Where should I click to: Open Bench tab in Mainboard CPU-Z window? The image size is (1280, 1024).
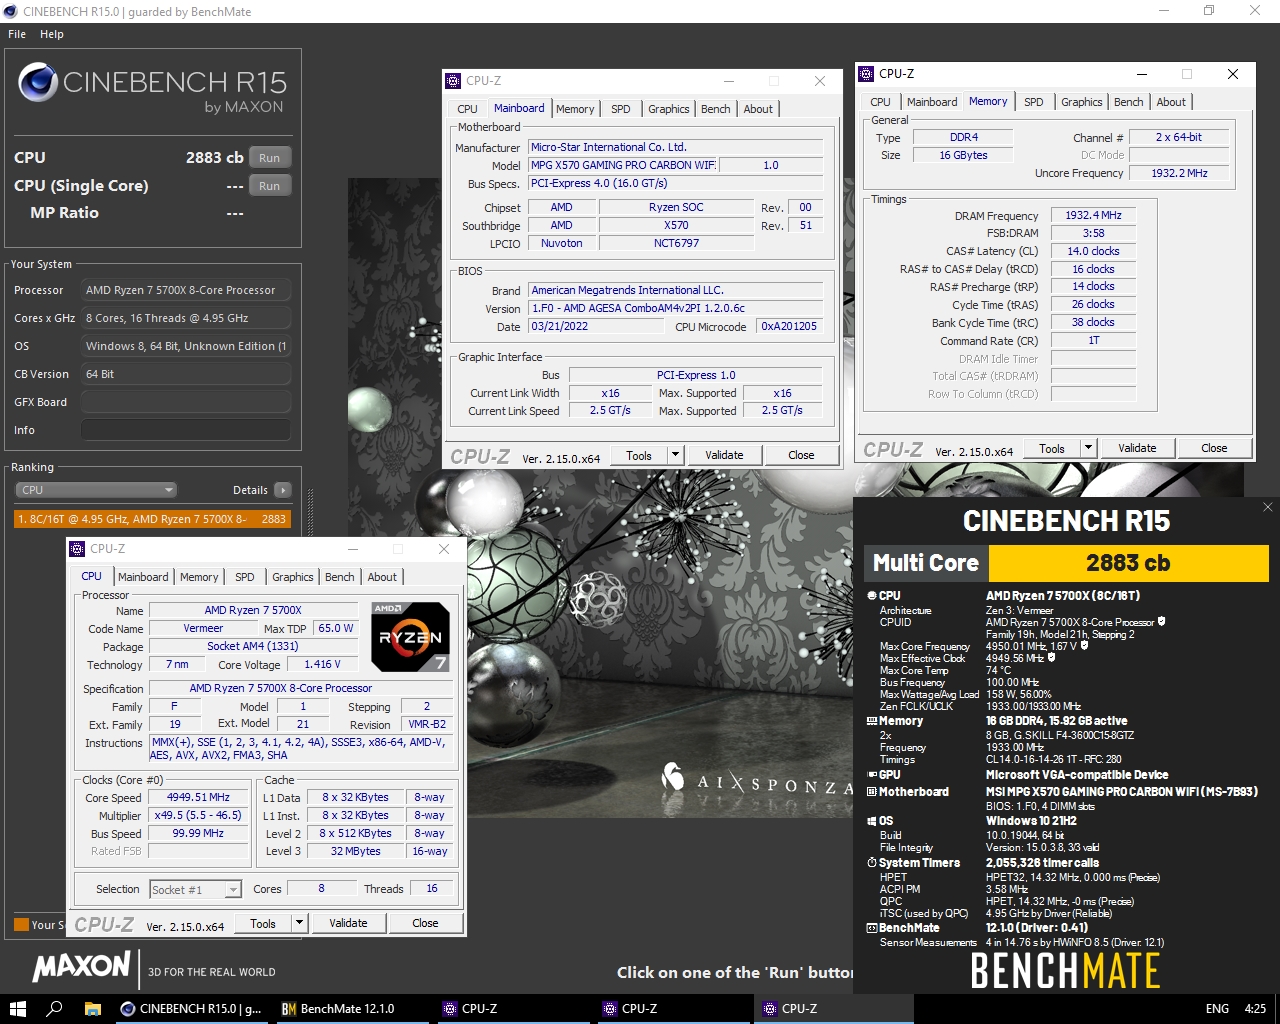716,109
